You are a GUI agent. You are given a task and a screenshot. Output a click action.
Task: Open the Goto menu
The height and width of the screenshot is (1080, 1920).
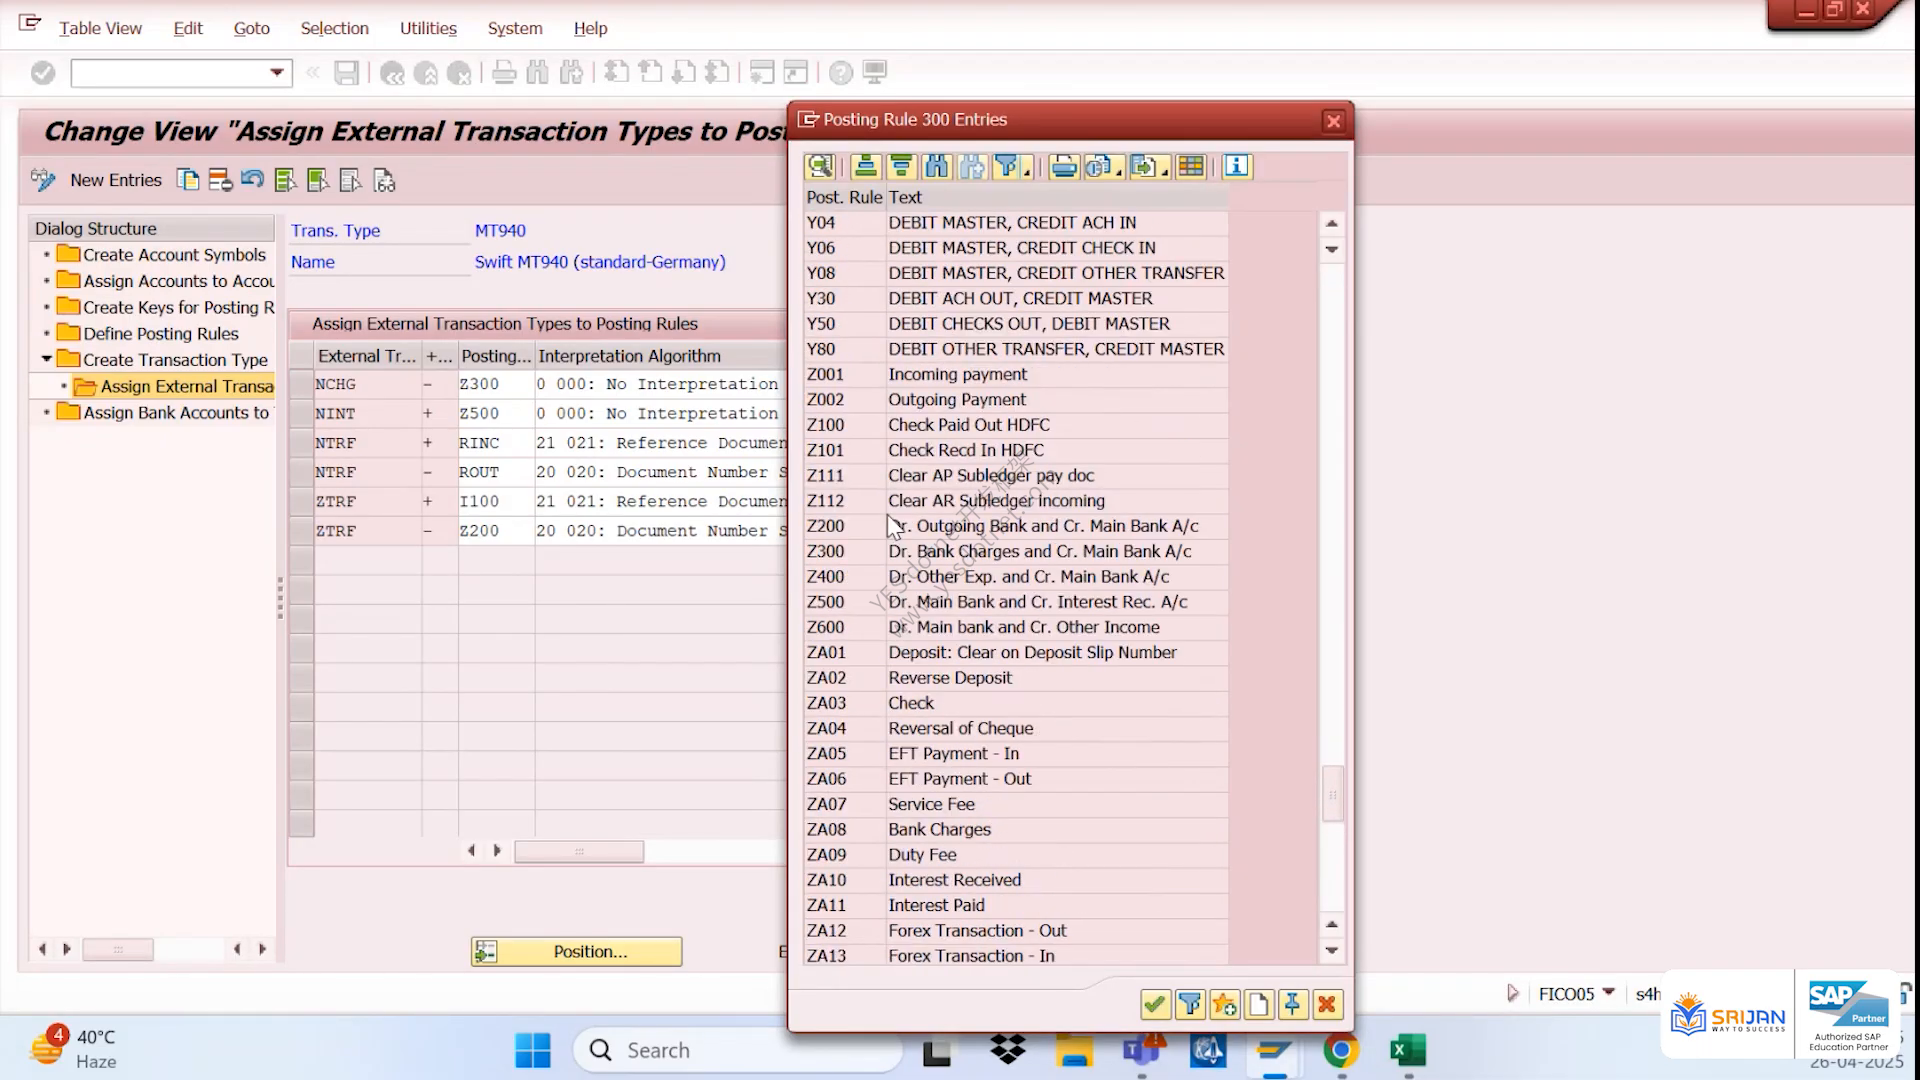click(x=252, y=28)
